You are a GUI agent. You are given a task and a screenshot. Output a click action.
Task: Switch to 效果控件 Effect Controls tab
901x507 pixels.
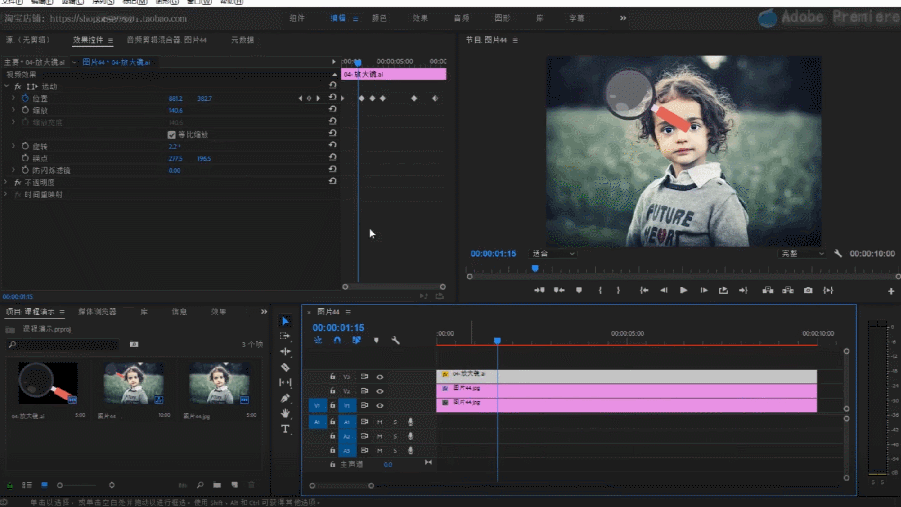(x=88, y=40)
